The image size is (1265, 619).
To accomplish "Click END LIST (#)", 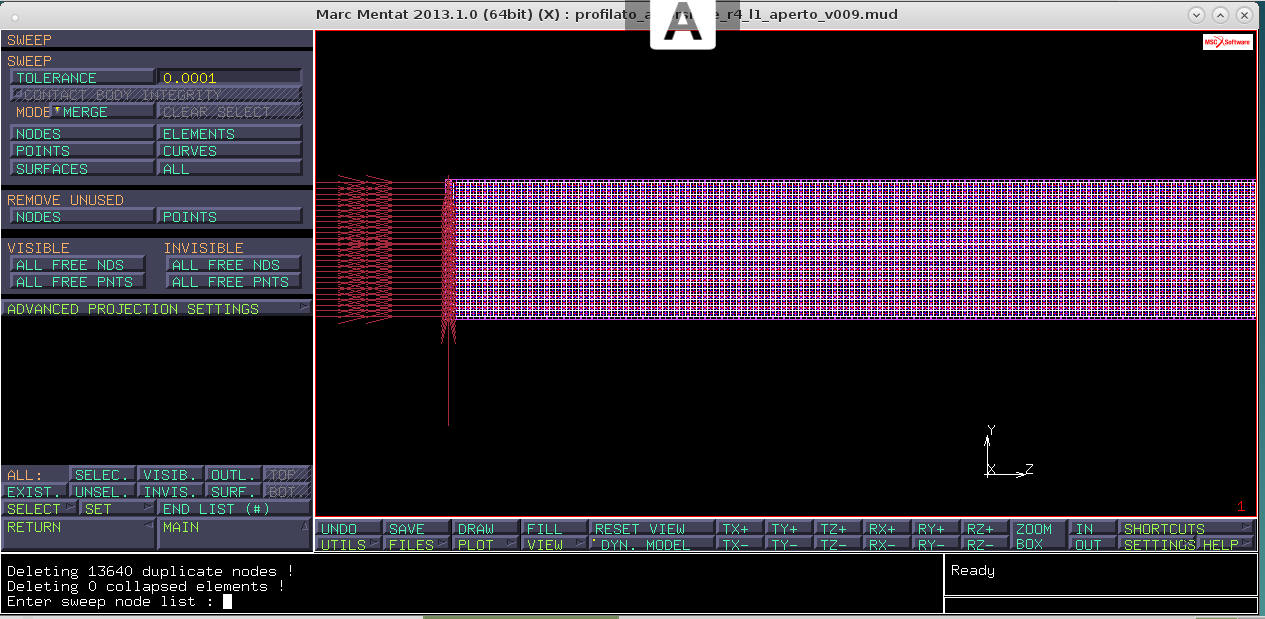I will pos(234,509).
